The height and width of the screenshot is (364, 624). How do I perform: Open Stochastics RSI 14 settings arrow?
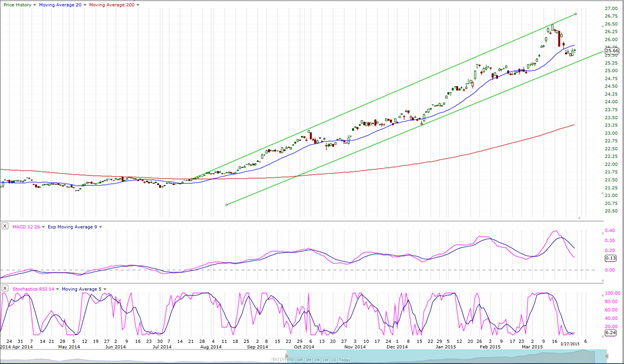(57, 289)
